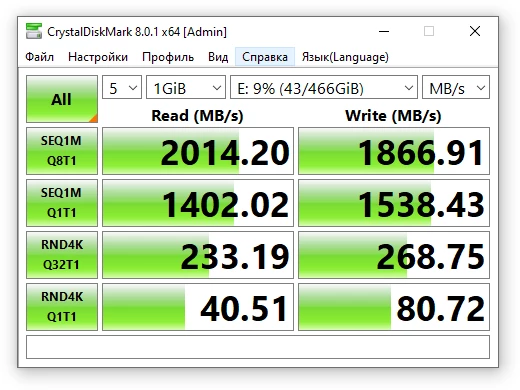Click the empty comment field at bottom
Screen dimensions: 520x390
pyautogui.click(x=258, y=347)
